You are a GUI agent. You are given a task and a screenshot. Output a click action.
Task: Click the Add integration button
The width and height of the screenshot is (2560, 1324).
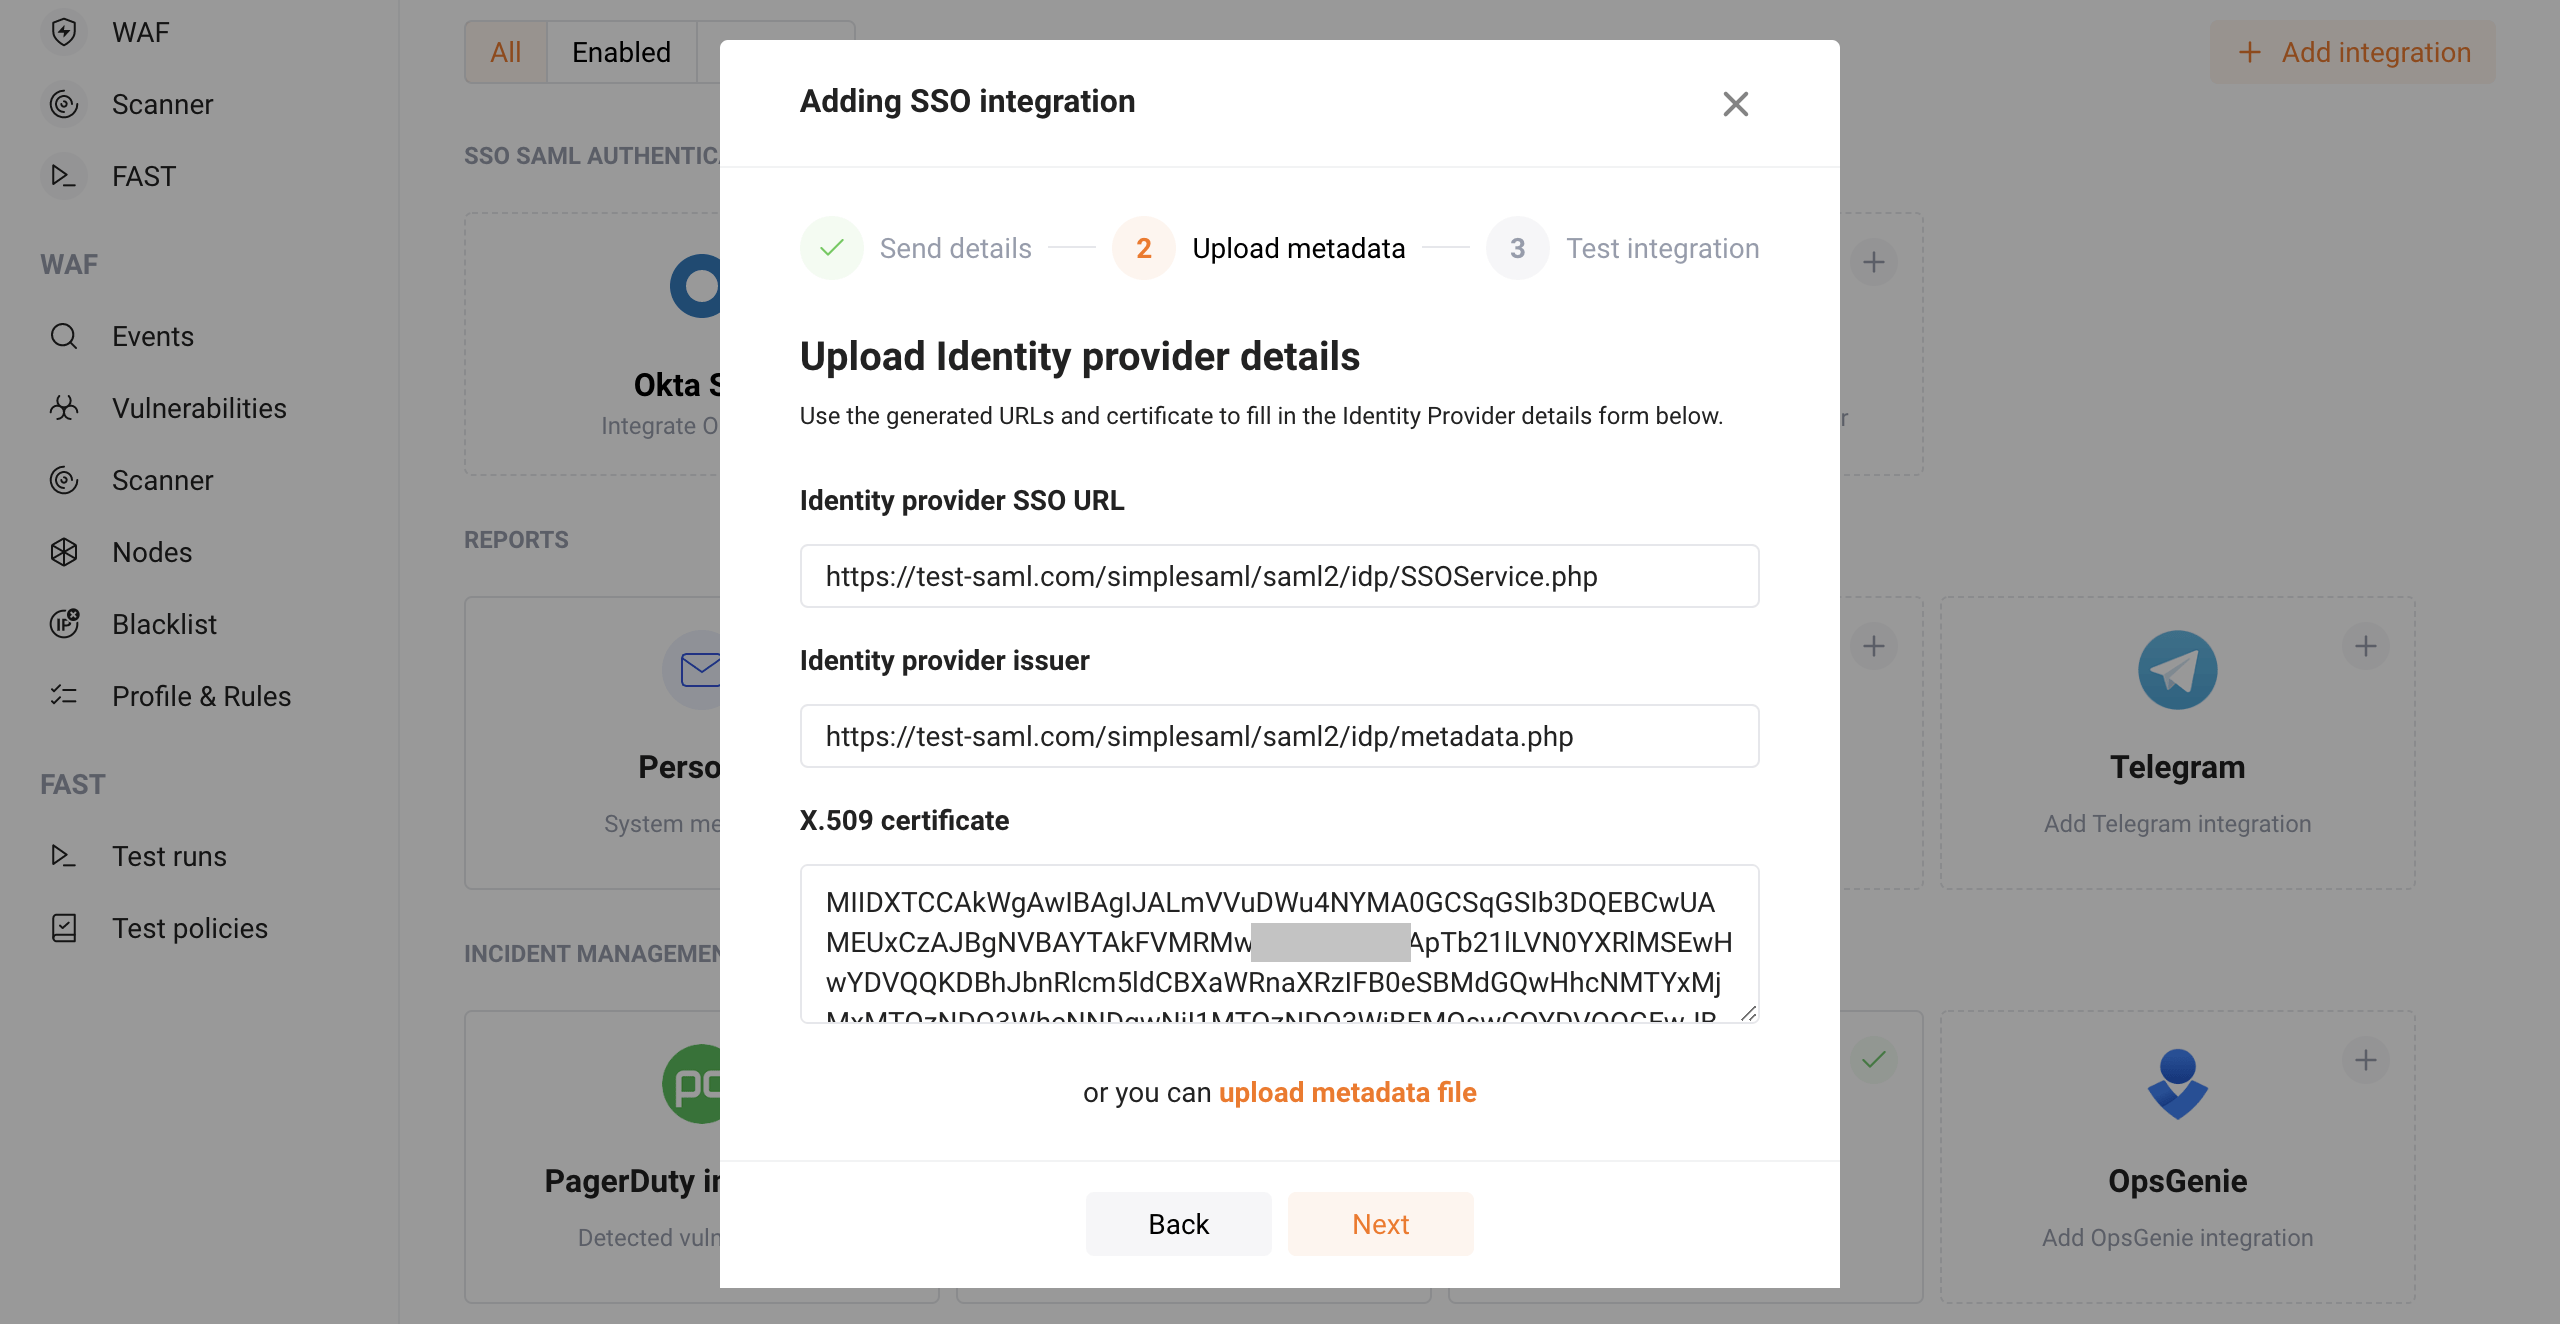pos(2352,52)
